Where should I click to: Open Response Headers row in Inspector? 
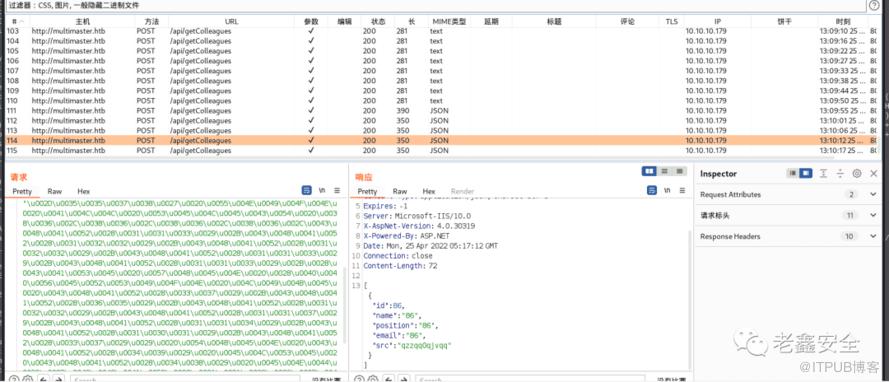coord(789,236)
